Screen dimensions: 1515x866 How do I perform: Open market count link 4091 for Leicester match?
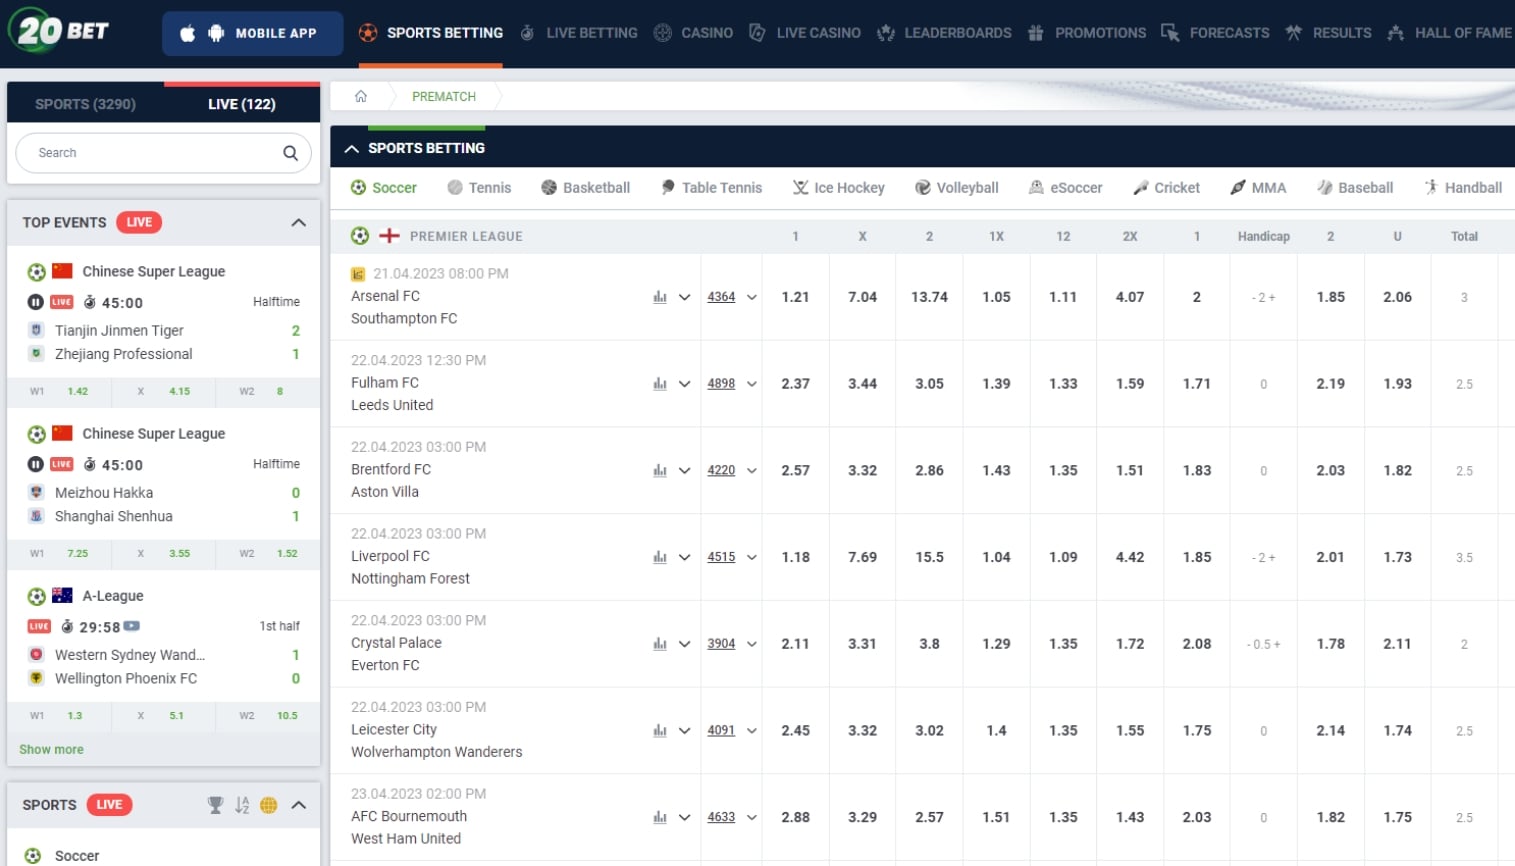point(721,731)
